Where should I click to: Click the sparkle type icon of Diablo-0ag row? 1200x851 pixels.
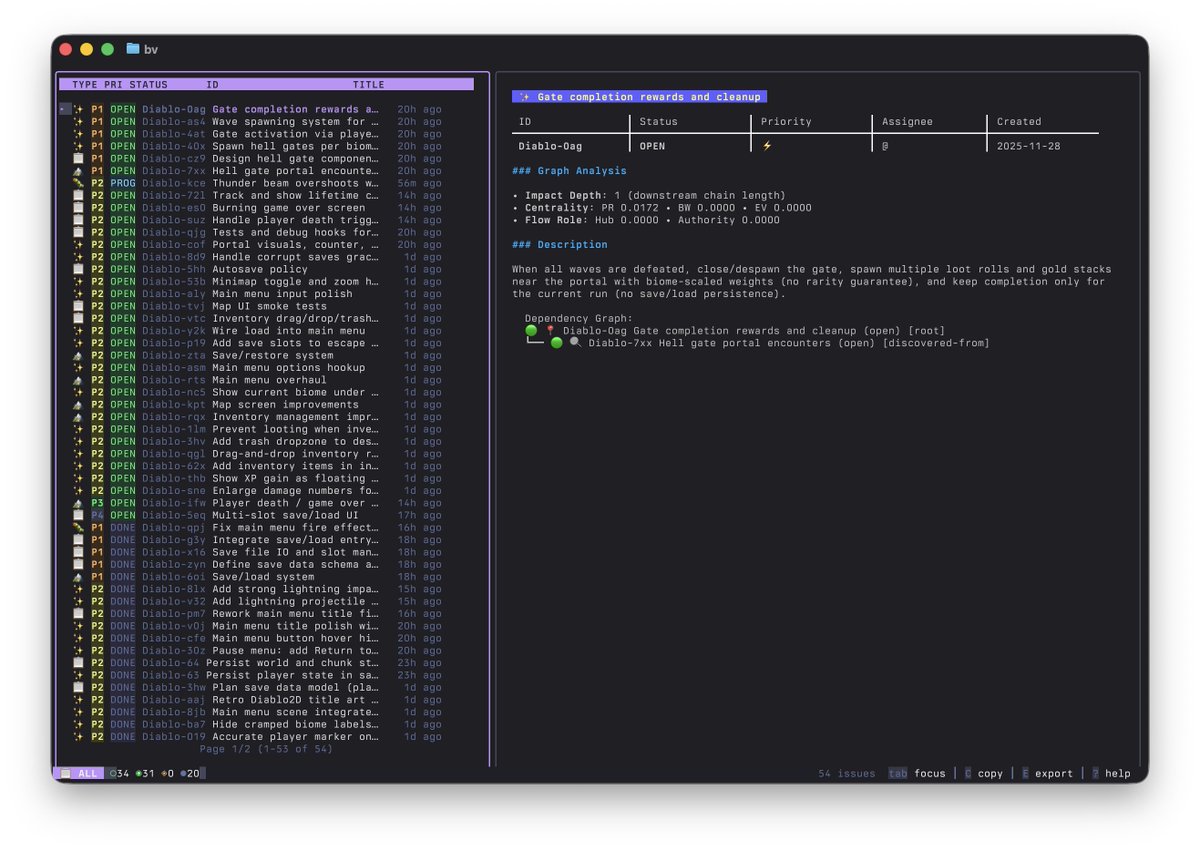(78, 110)
